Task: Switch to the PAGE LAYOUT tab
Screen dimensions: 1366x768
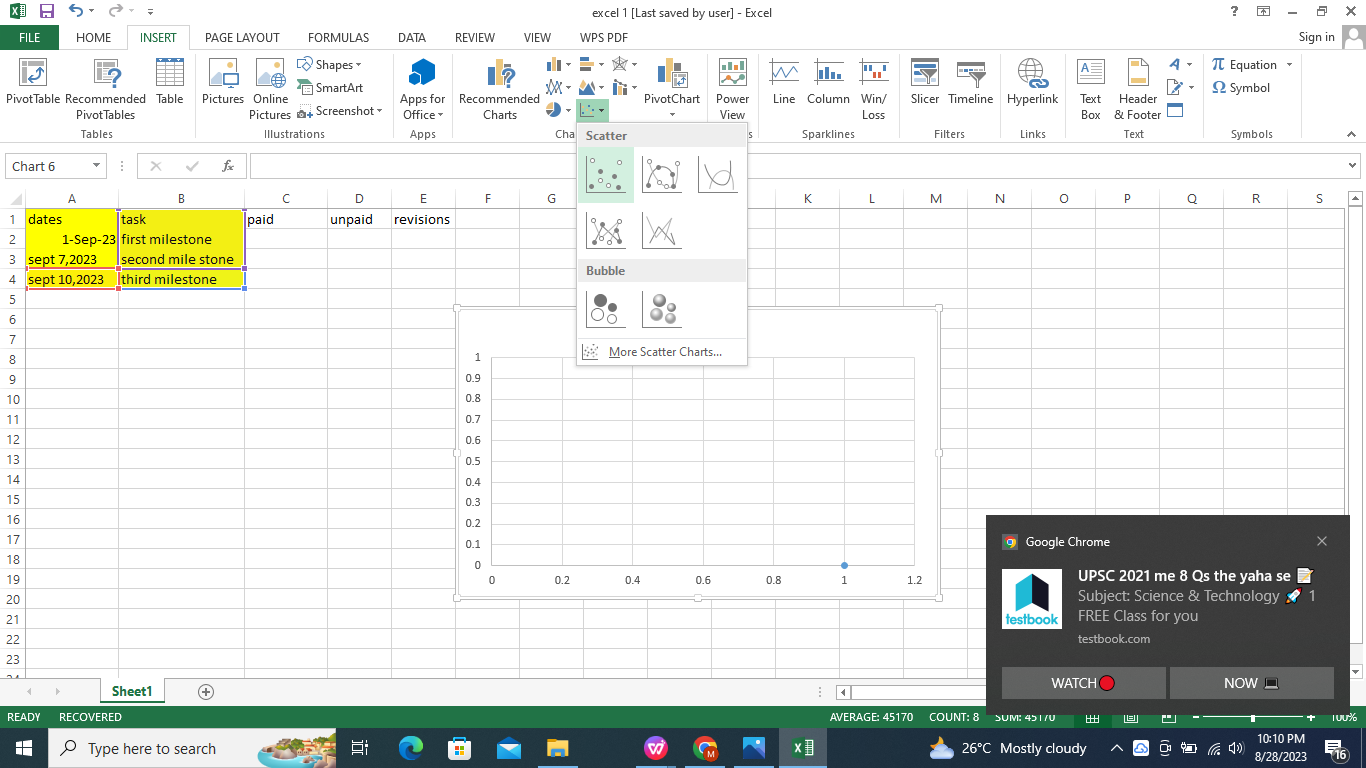Action: [242, 38]
